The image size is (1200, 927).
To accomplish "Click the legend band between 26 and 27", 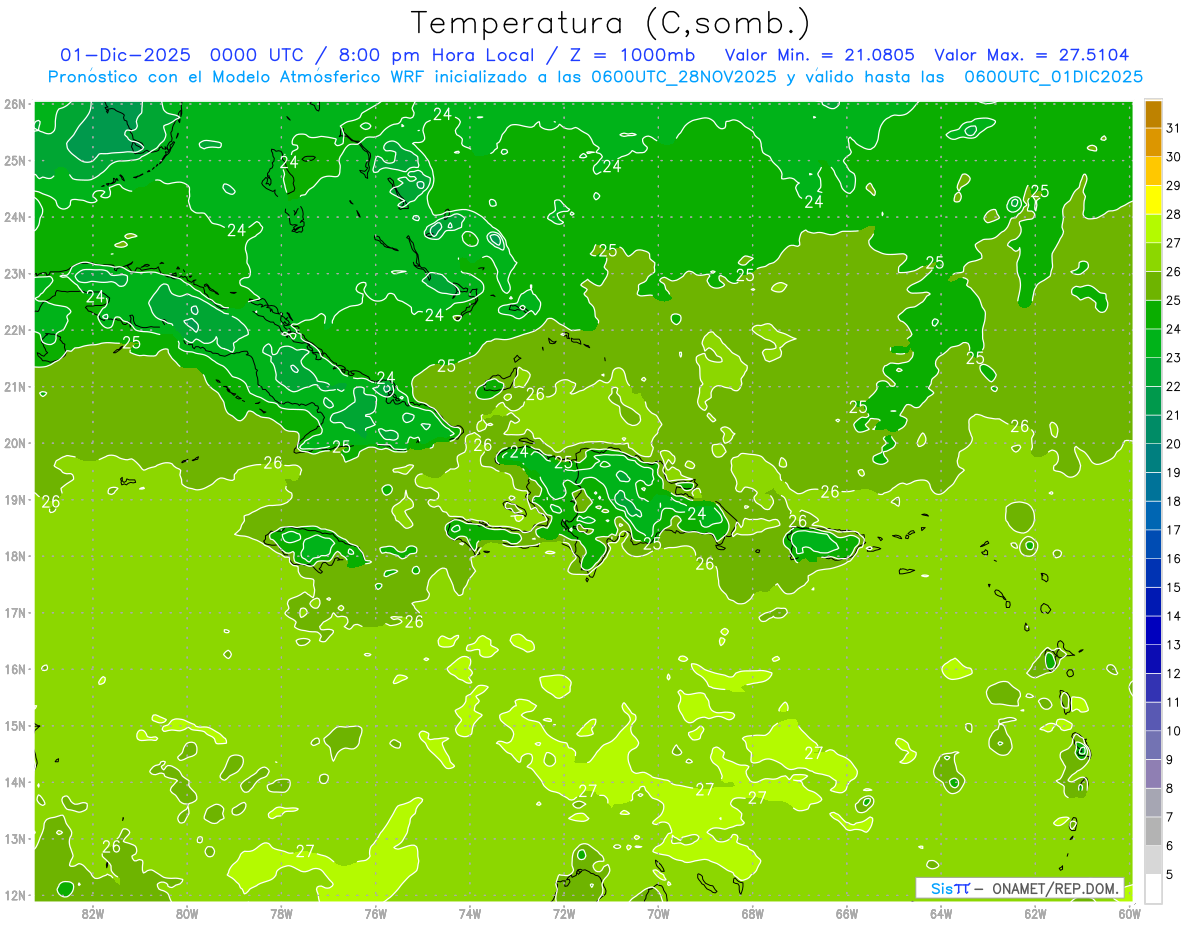I will (x=1153, y=257).
